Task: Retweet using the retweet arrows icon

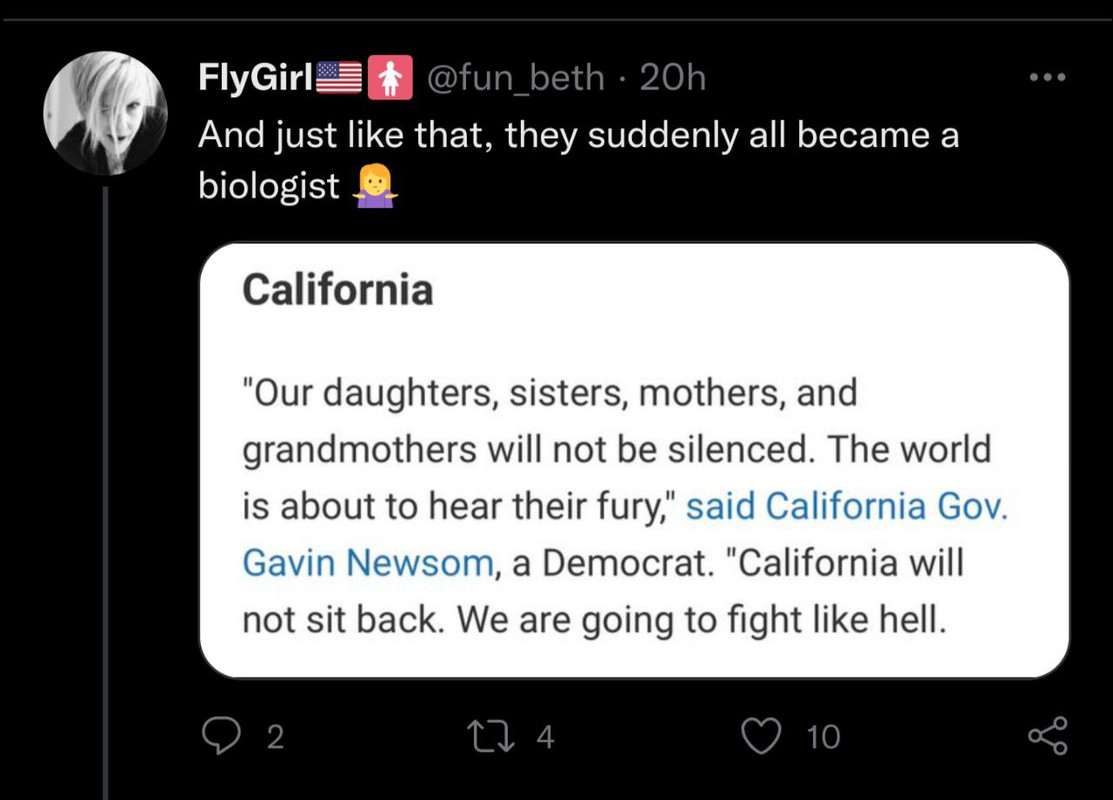Action: pyautogui.click(x=490, y=736)
